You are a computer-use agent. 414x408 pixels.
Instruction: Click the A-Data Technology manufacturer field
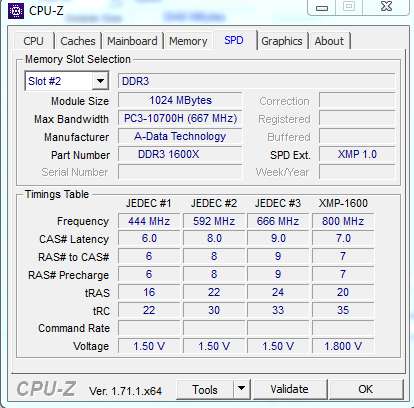(180, 136)
